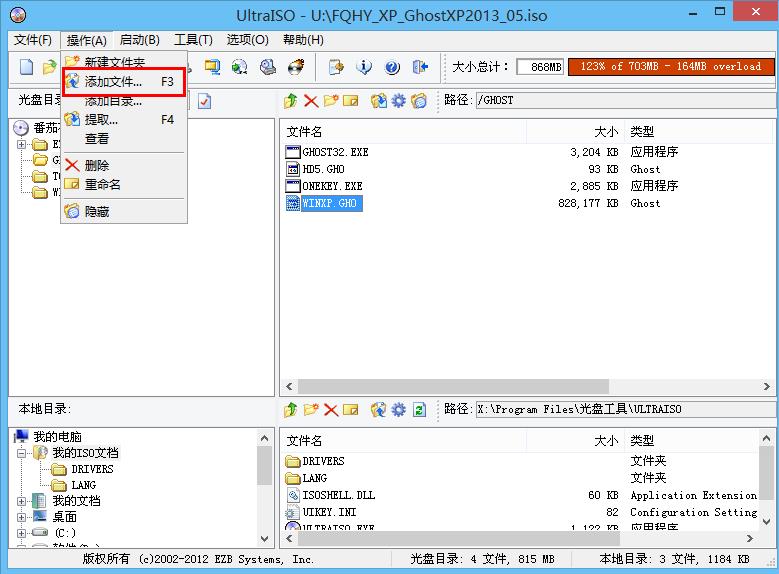The width and height of the screenshot is (779, 574).
Task: Click the red delete X icon in ISO pane toolbar
Action: (311, 101)
